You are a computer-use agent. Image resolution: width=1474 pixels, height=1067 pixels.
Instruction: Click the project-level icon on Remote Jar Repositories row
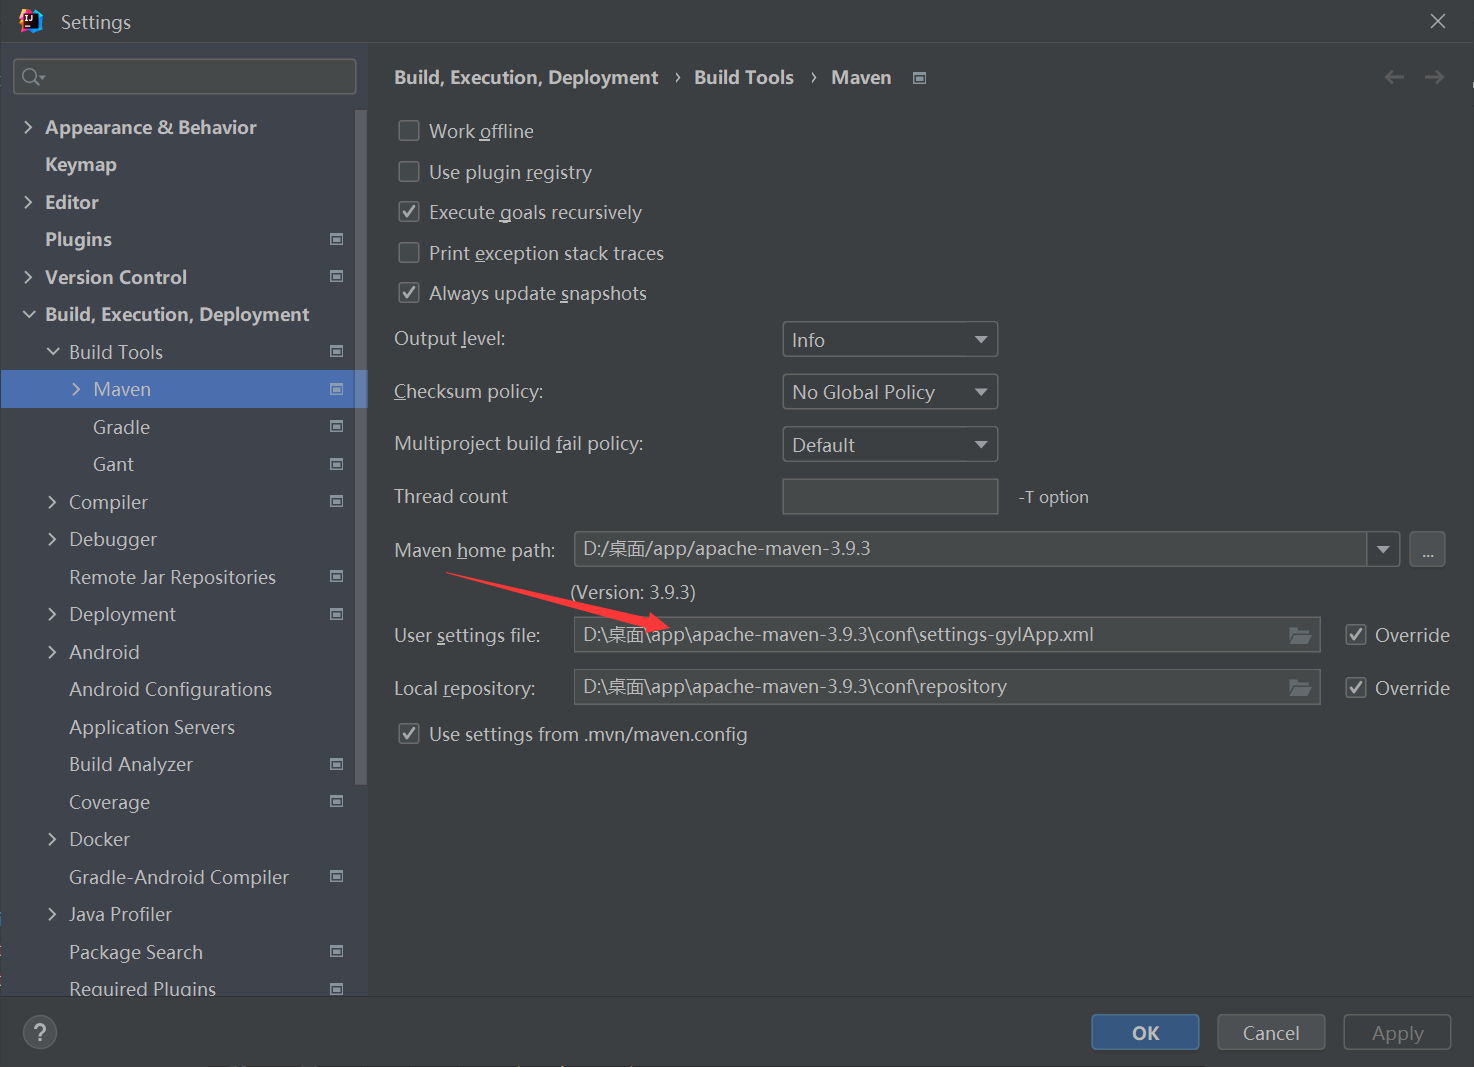337,576
